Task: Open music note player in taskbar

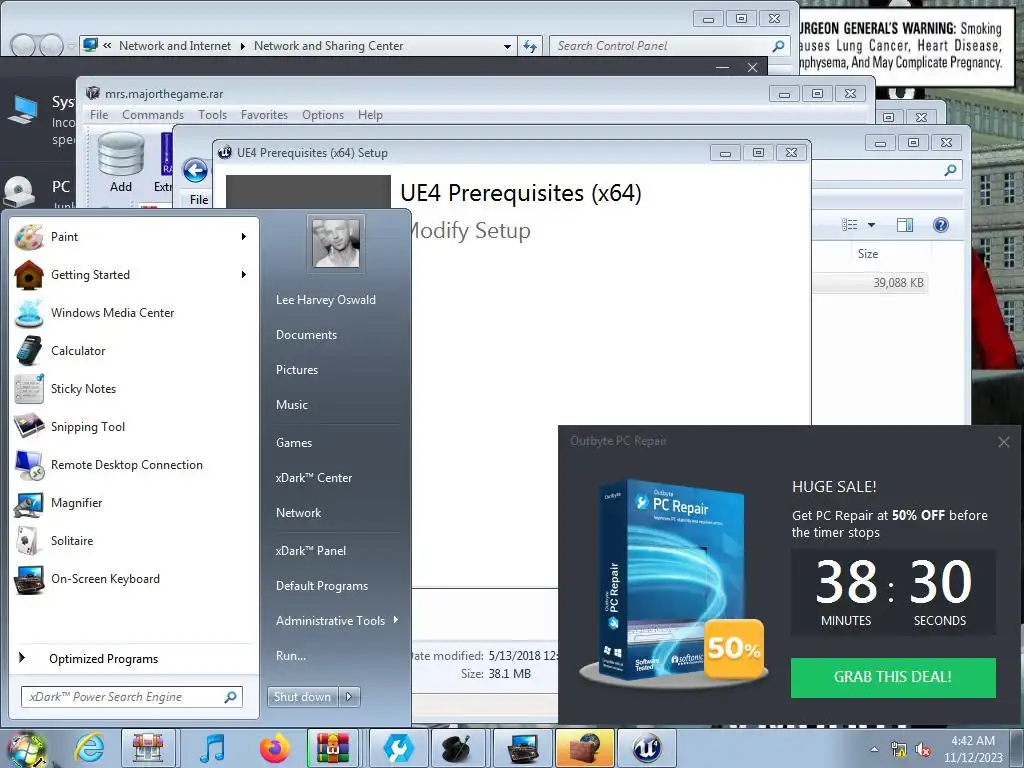Action: [x=212, y=748]
